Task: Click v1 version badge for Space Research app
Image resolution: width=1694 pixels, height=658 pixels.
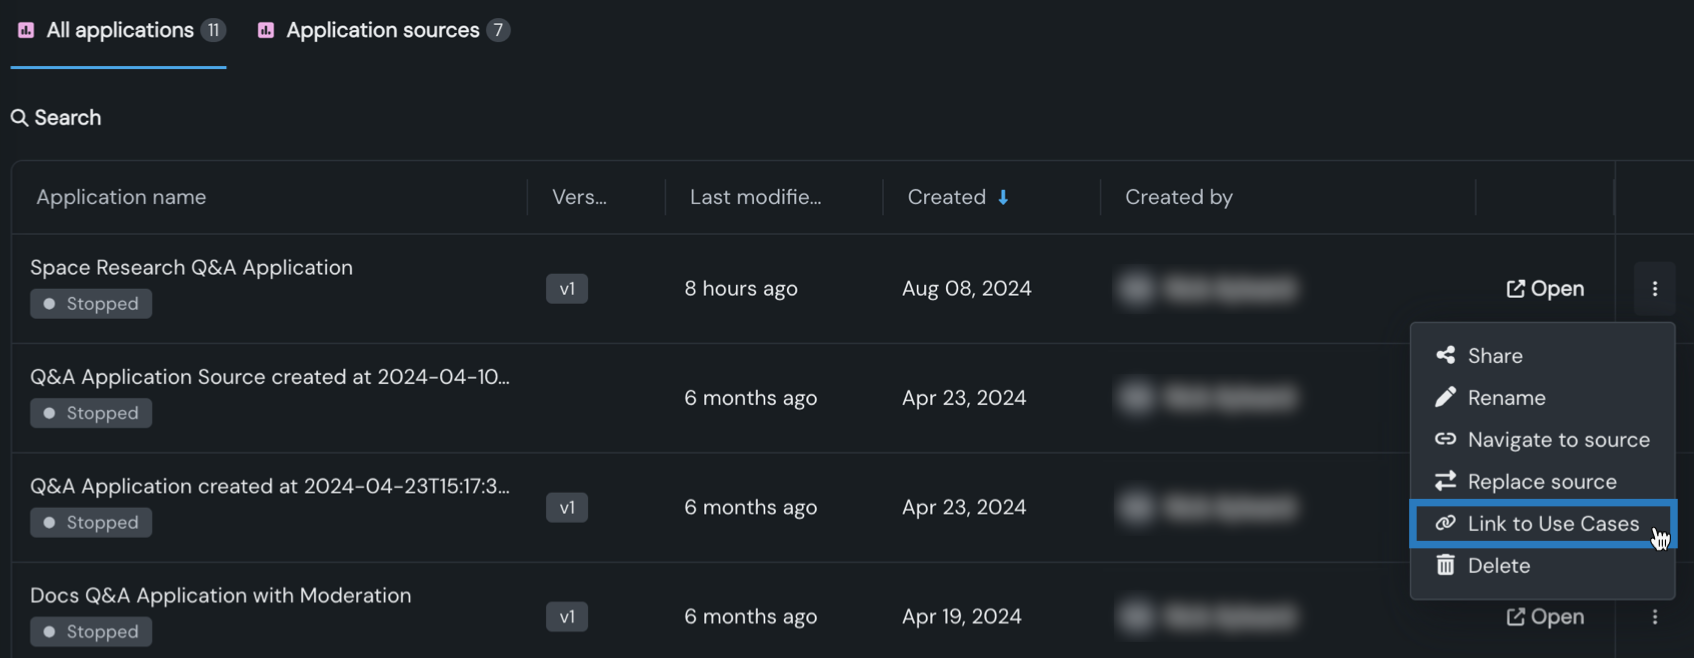Action: tap(567, 289)
